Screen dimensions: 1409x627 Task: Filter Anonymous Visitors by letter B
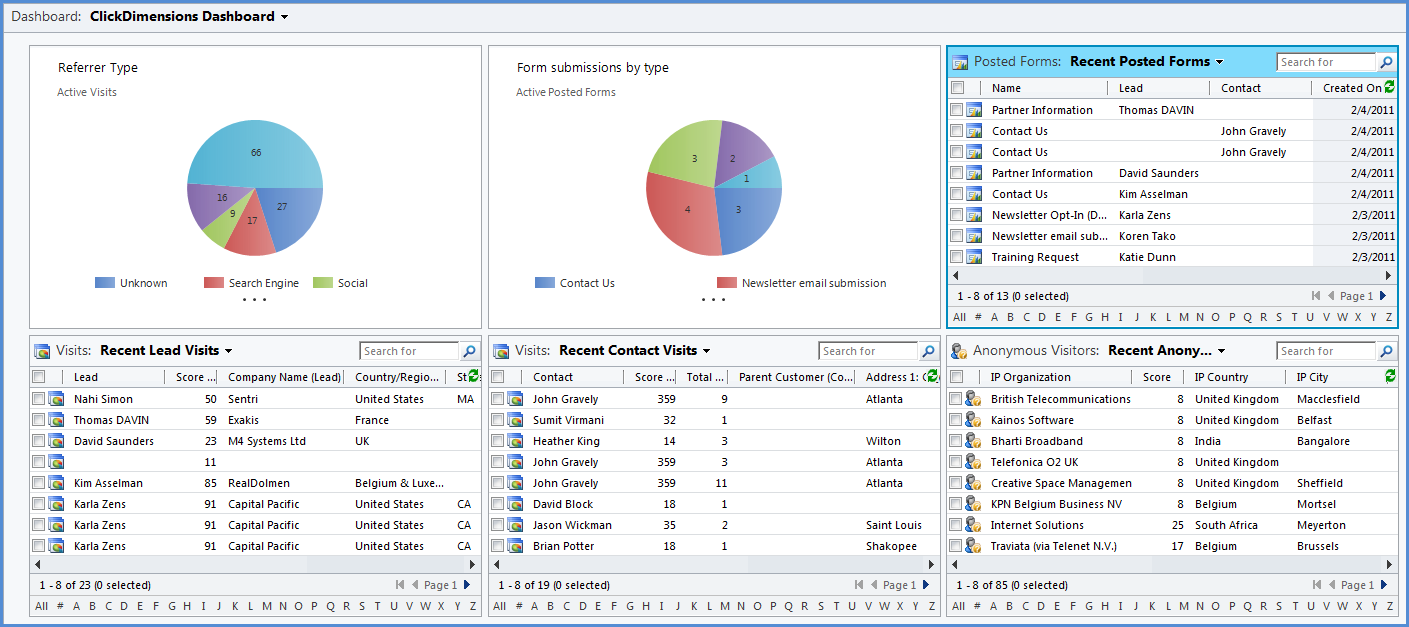(1010, 606)
